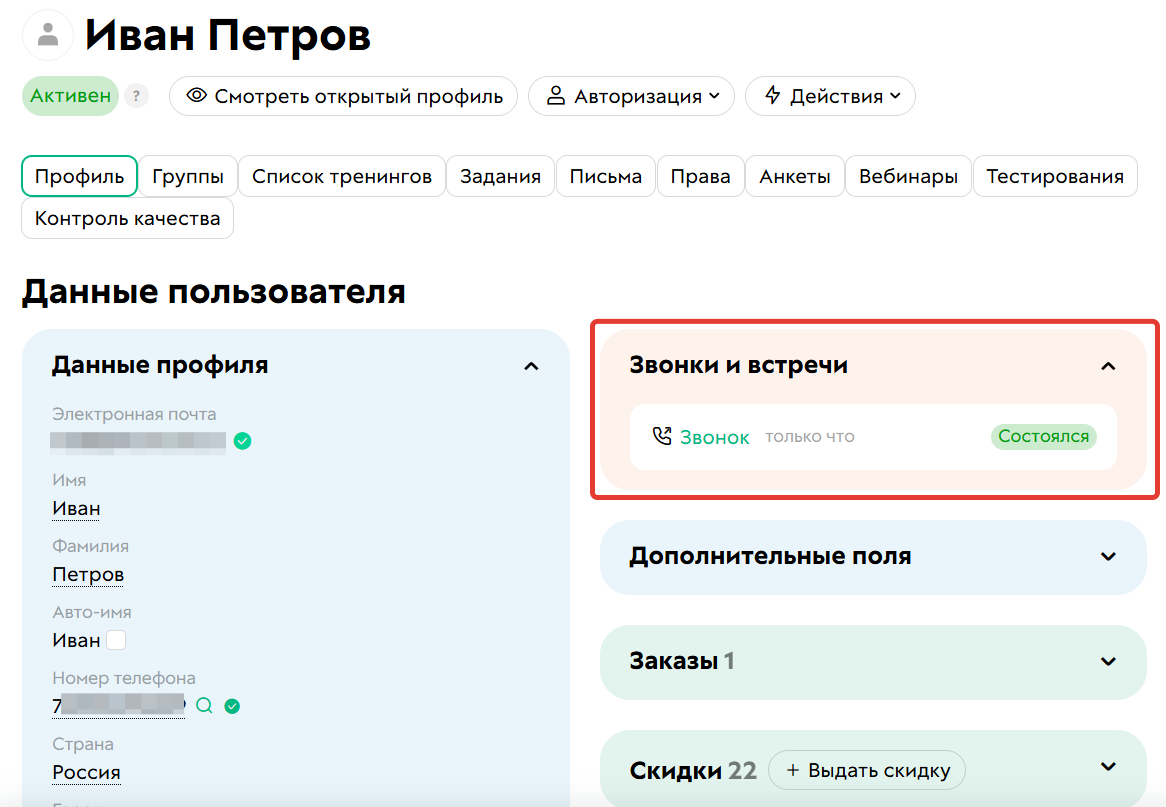Image resolution: width=1166 pixels, height=807 pixels.
Task: Click the lightning icon on the Действия button
Action: (772, 96)
